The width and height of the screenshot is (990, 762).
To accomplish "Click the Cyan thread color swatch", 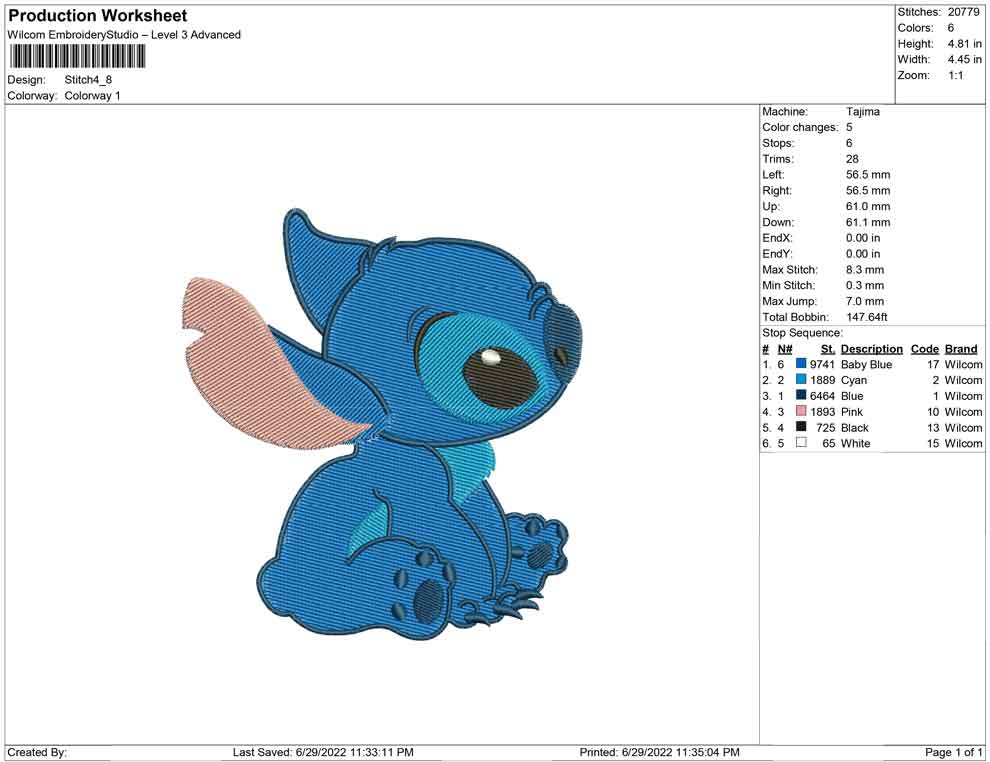I will tap(801, 379).
